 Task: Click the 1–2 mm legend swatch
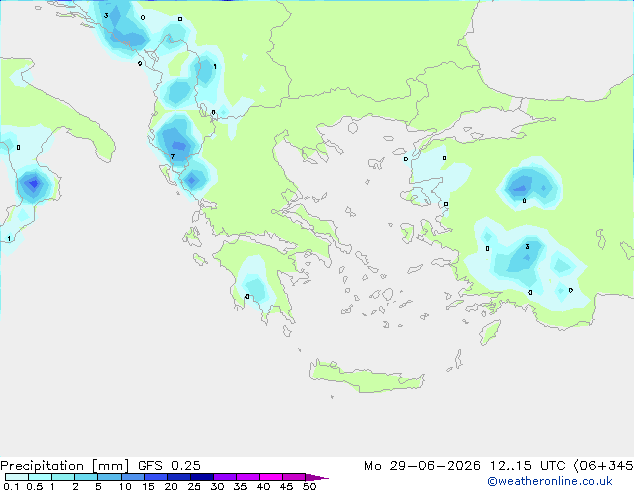click(63, 477)
